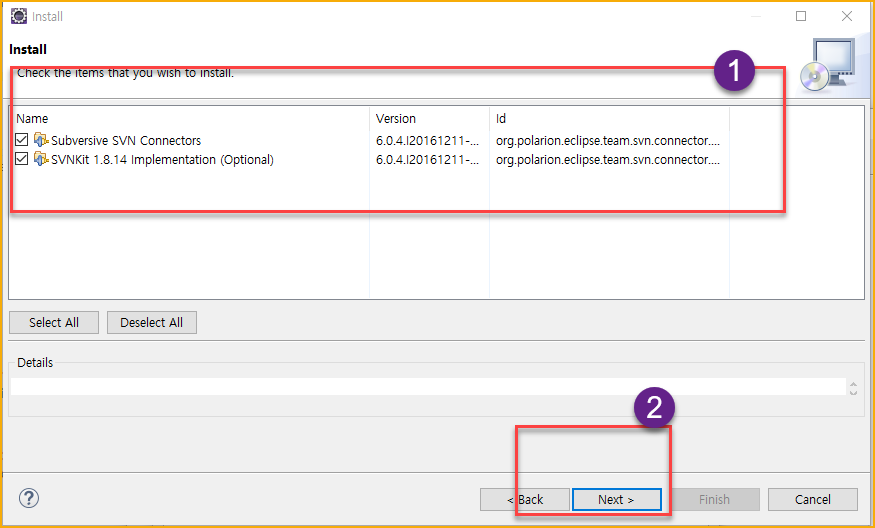This screenshot has height=528, width=875.
Task: Click the version cell of Subversive SVN Connectors
Action: (x=427, y=141)
